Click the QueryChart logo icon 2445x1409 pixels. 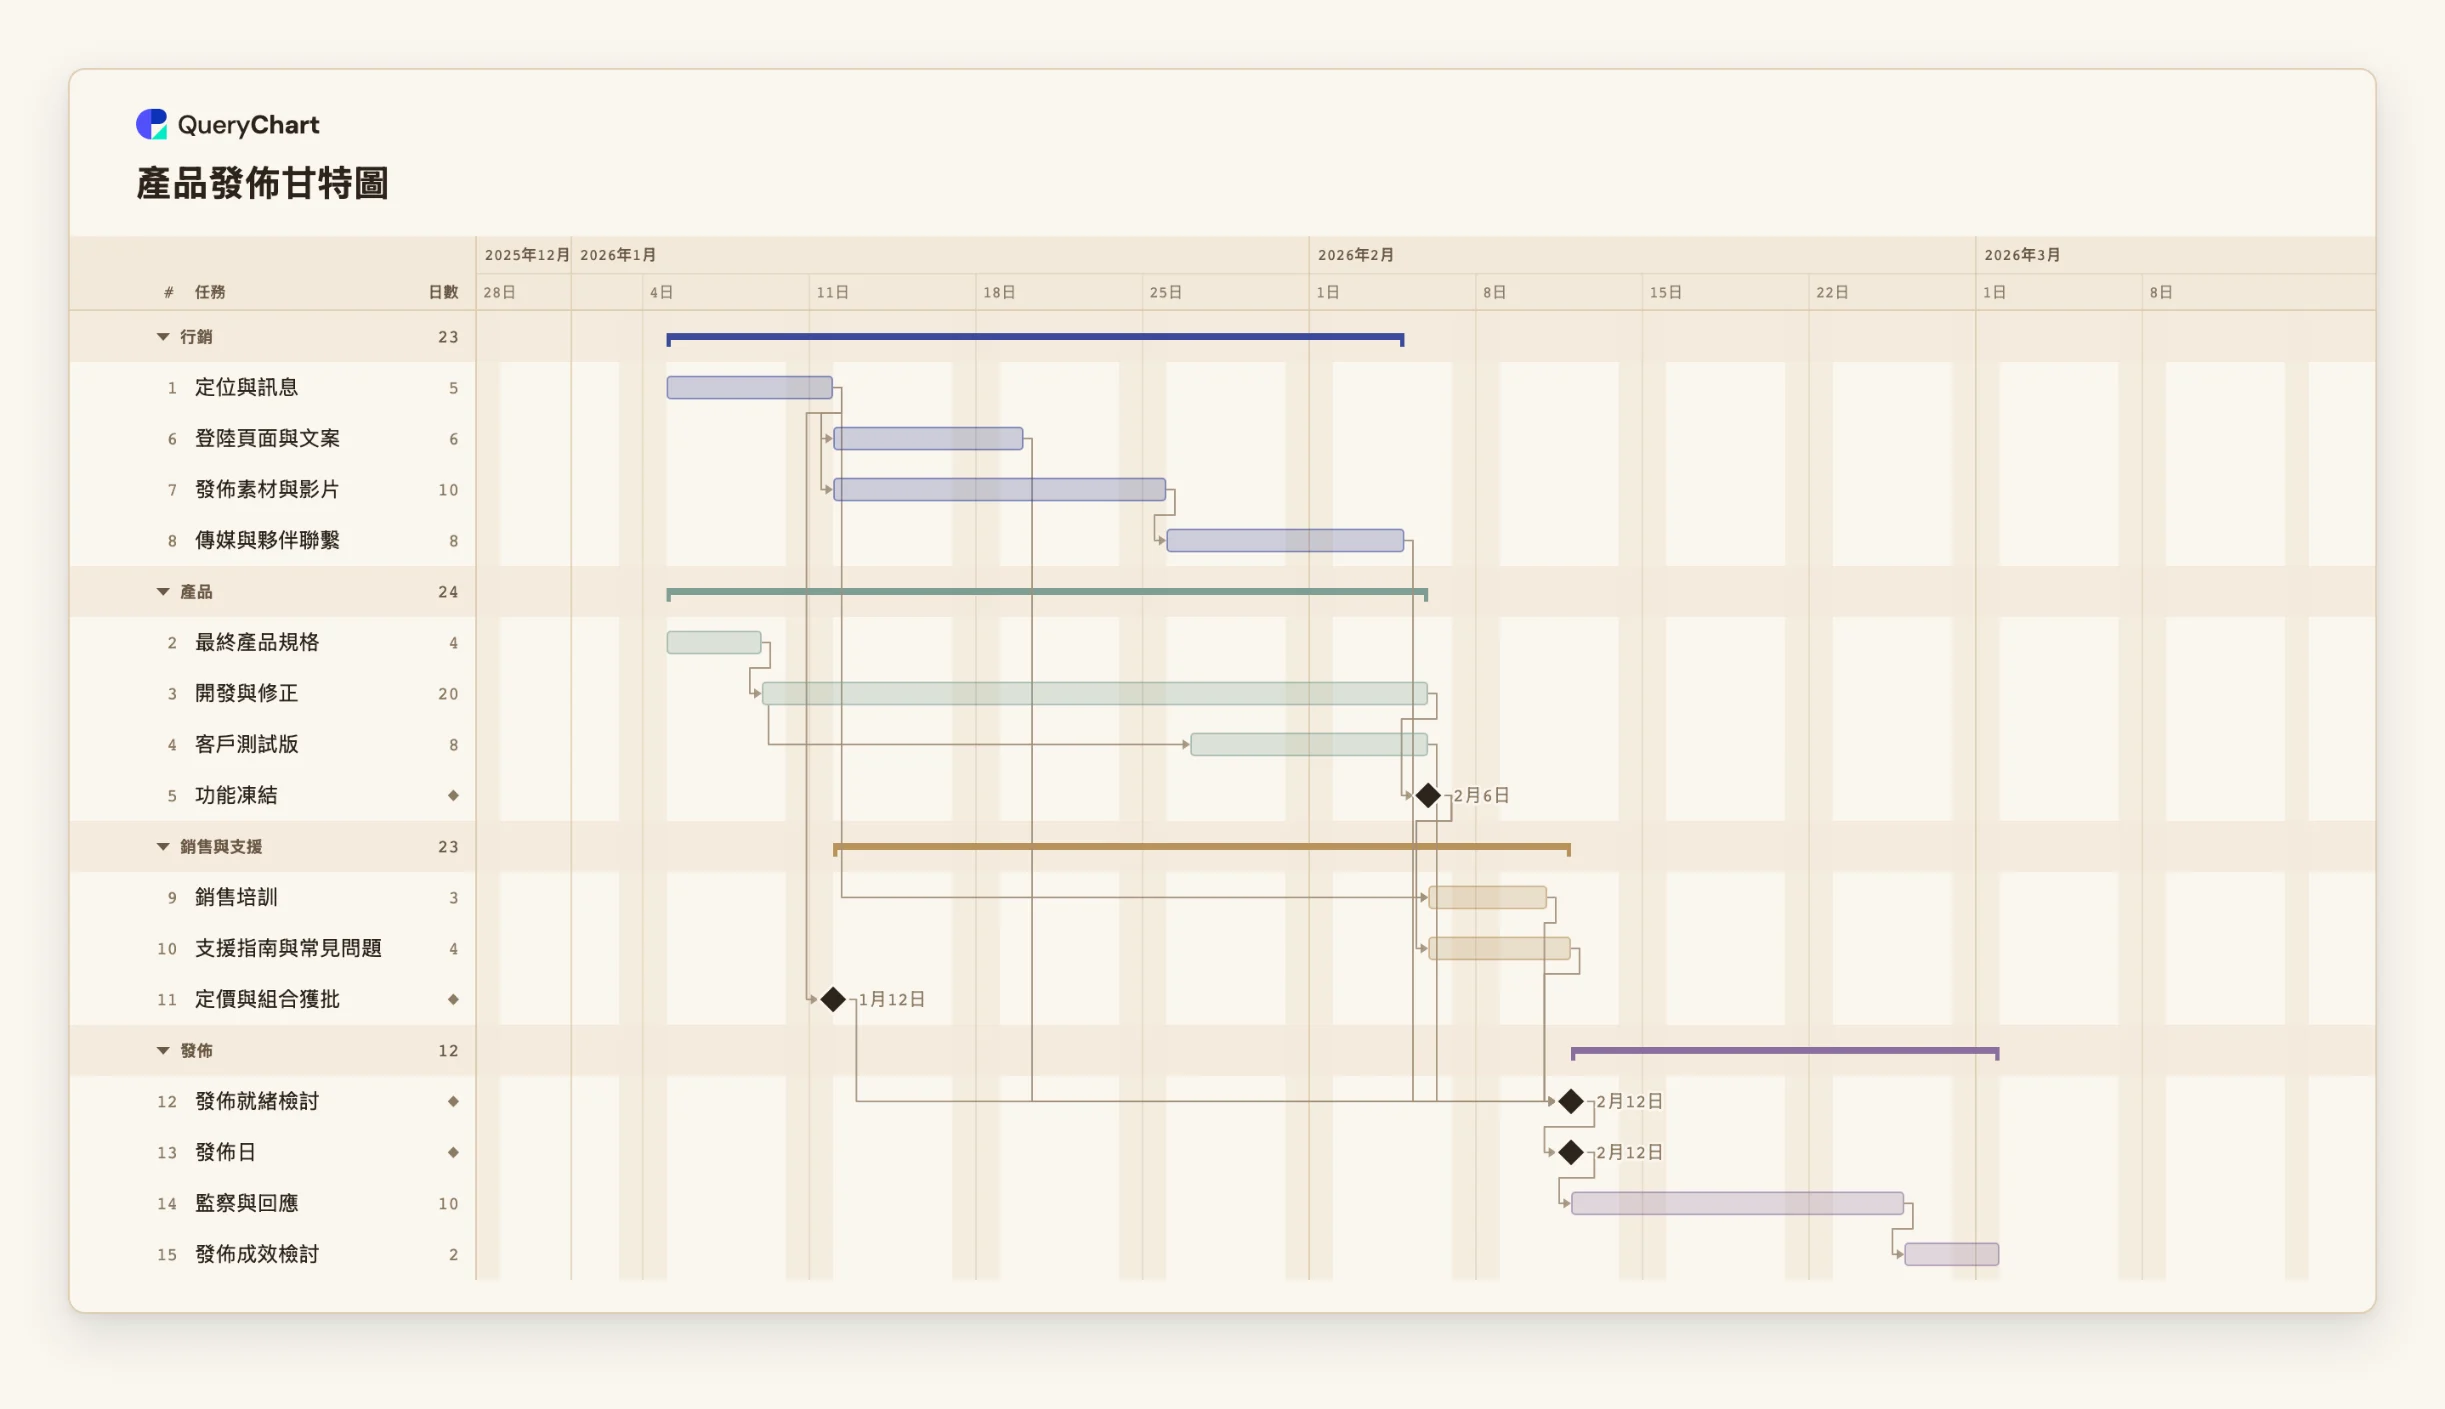tap(152, 124)
